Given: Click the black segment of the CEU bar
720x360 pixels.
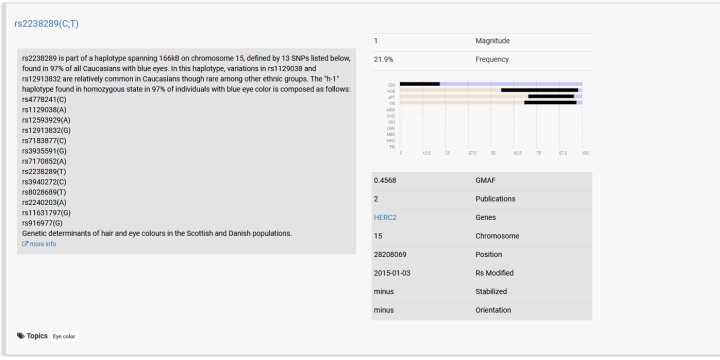Looking at the screenshot, I should (x=420, y=84).
